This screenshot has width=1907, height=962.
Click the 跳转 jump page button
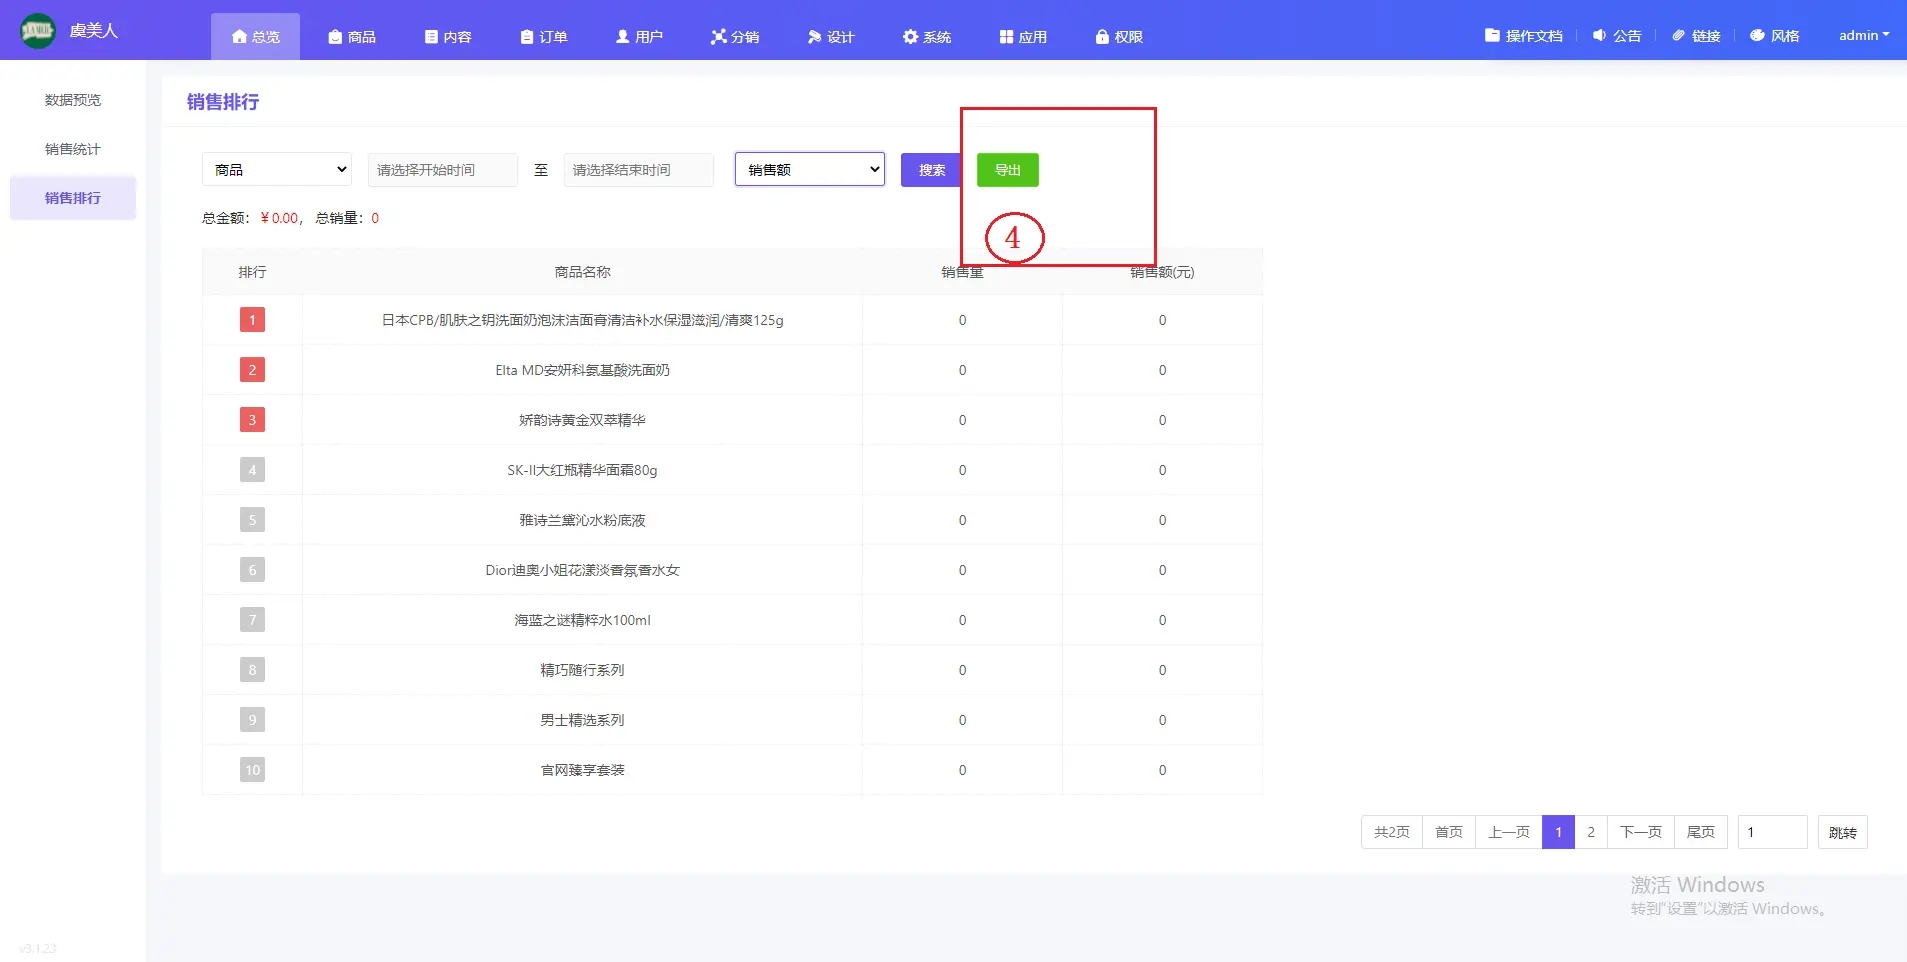[x=1842, y=832]
